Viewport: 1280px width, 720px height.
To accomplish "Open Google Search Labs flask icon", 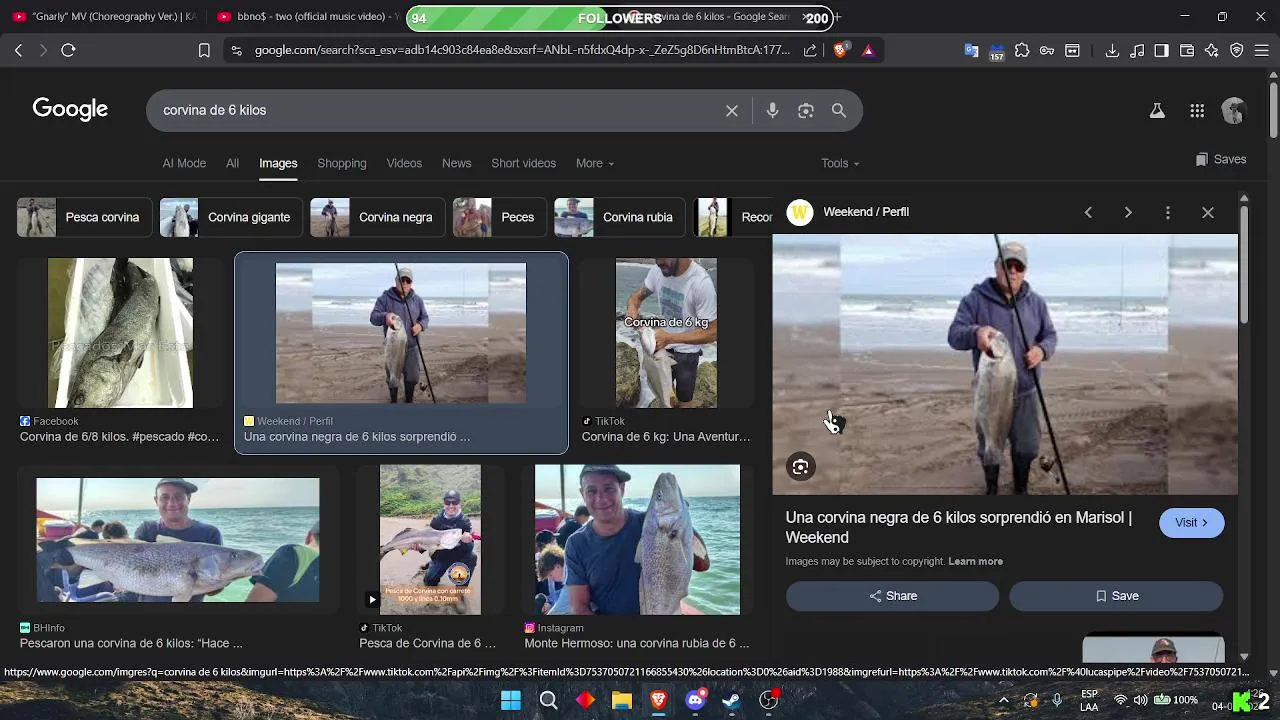I will coord(1157,111).
